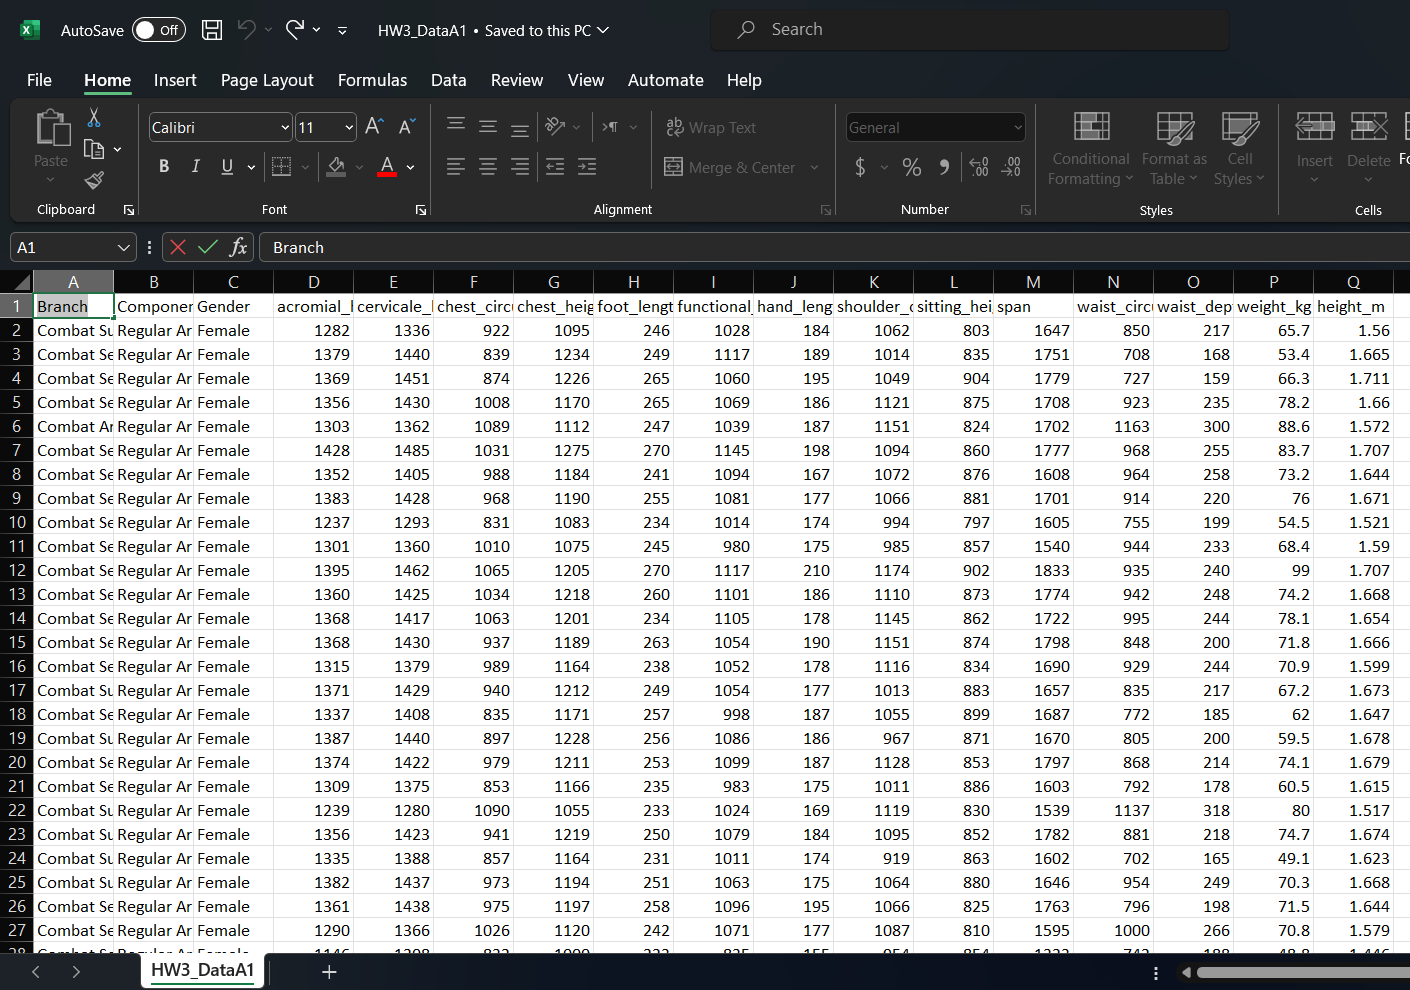
Task: Apply Comma Style number formatting
Action: (x=943, y=167)
